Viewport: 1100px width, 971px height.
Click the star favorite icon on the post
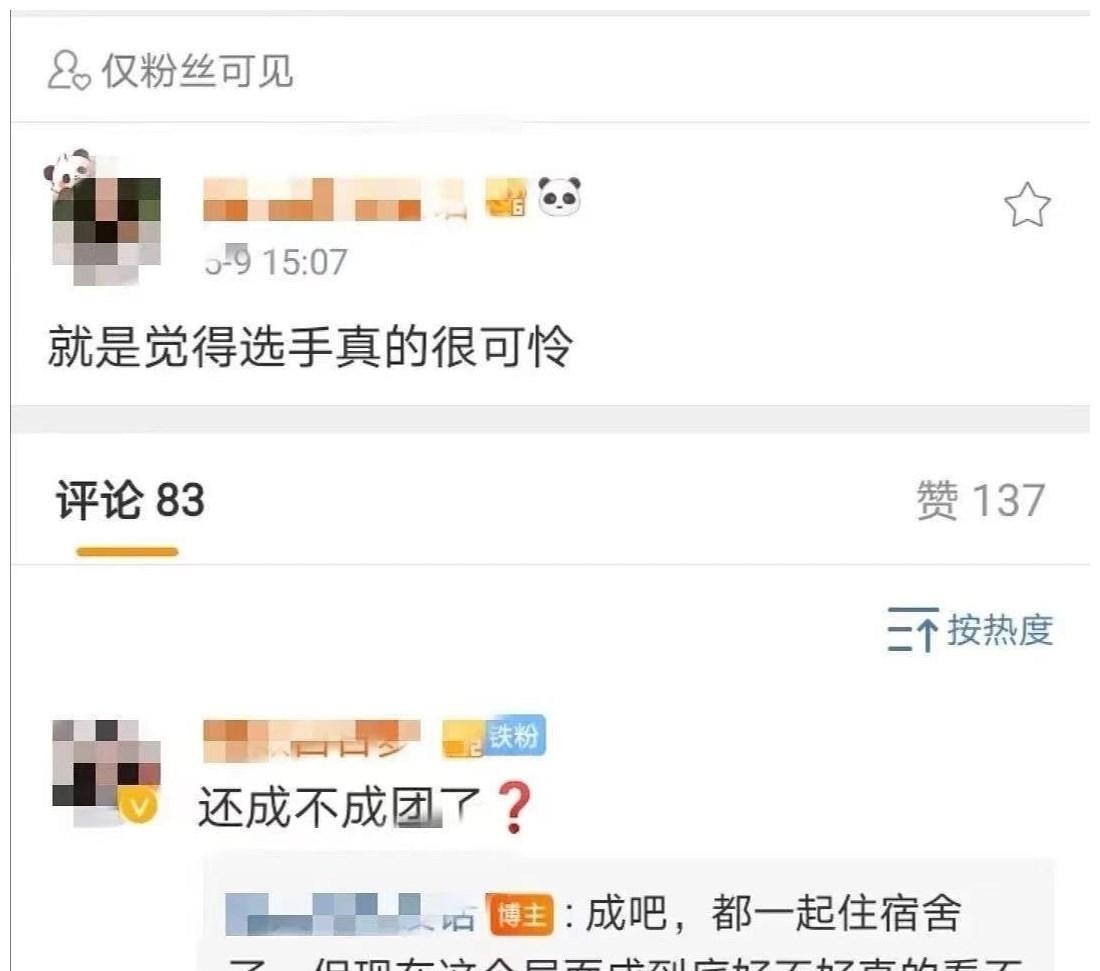[x=1027, y=205]
